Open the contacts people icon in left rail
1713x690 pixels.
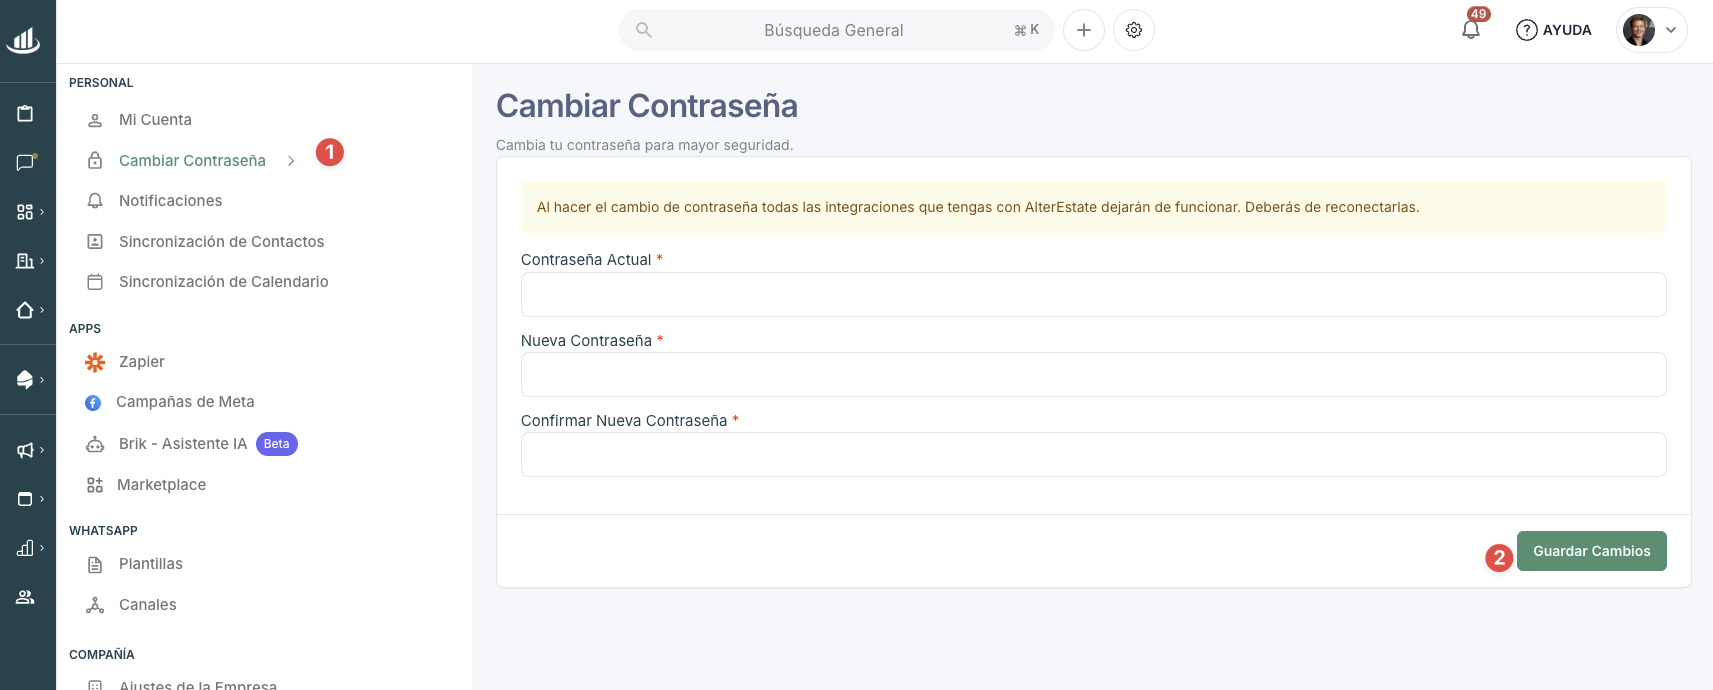[25, 597]
